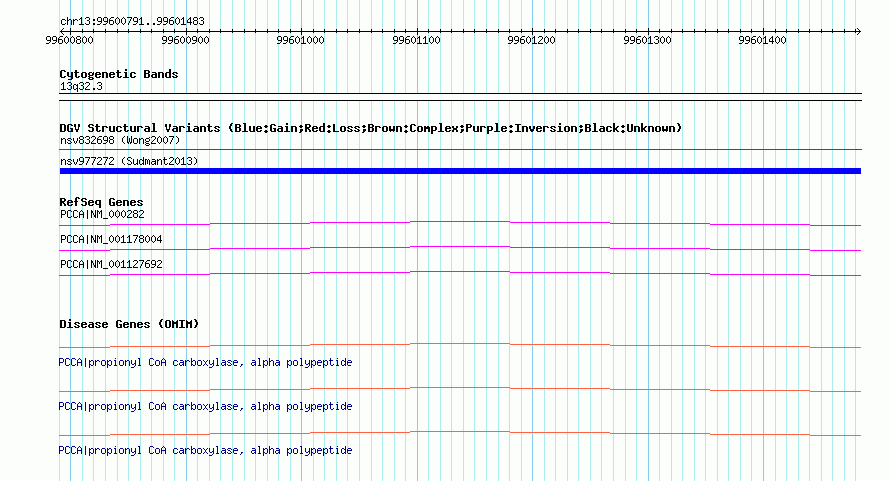
Task: Open the first PCCA propionyl CoA carboxylase link
Action: pos(205,362)
